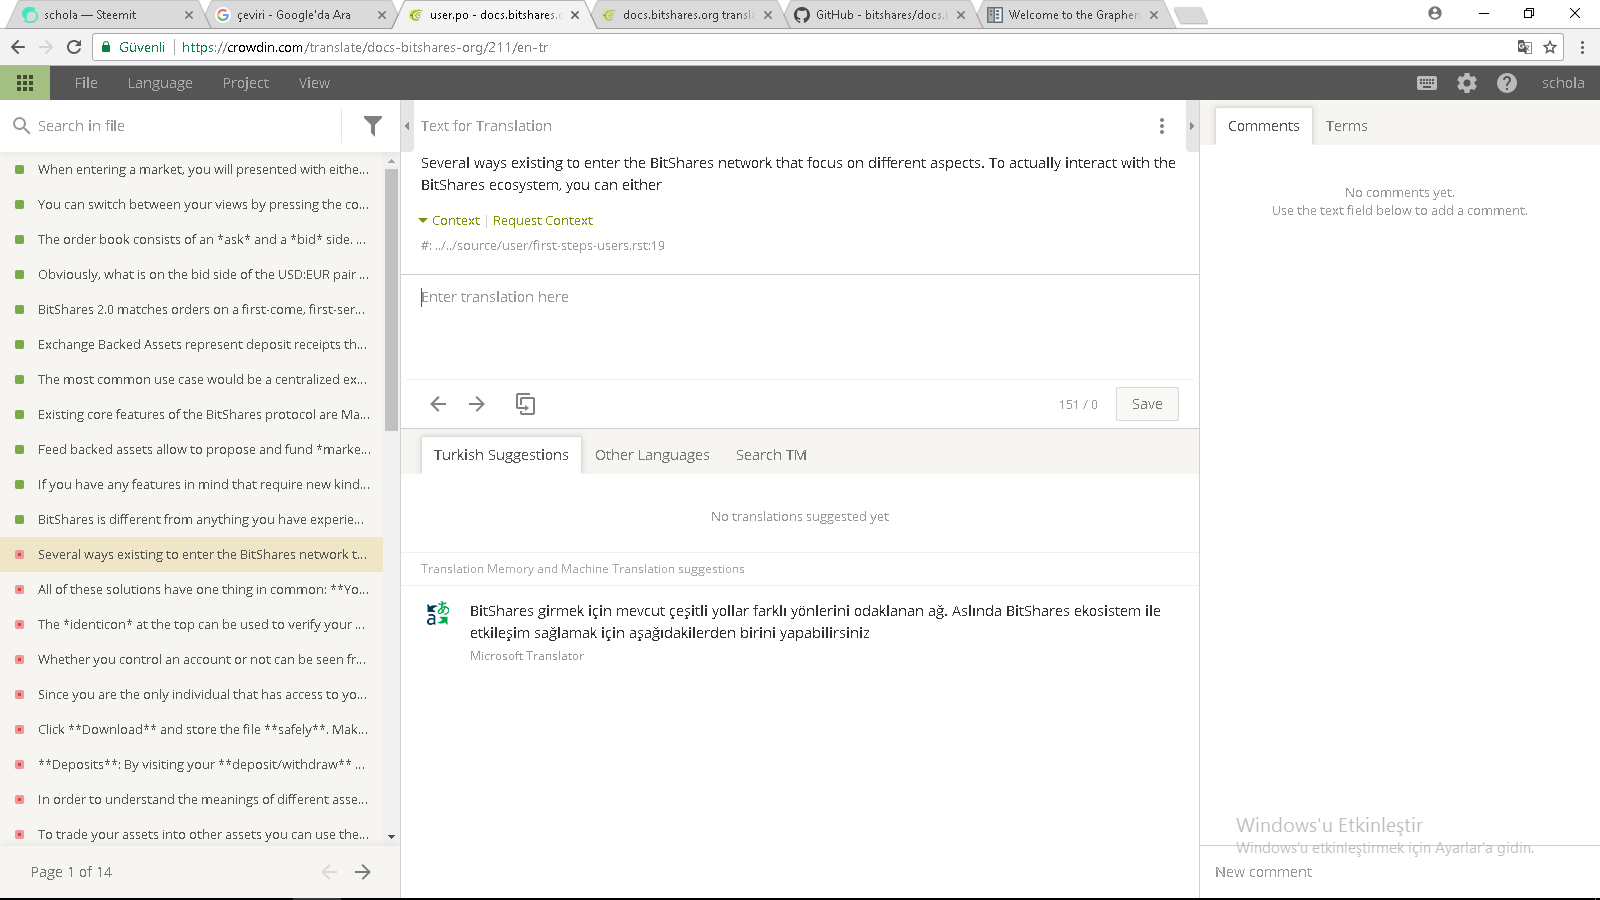Open editor settings gear icon
This screenshot has width=1600, height=900.
[1467, 83]
